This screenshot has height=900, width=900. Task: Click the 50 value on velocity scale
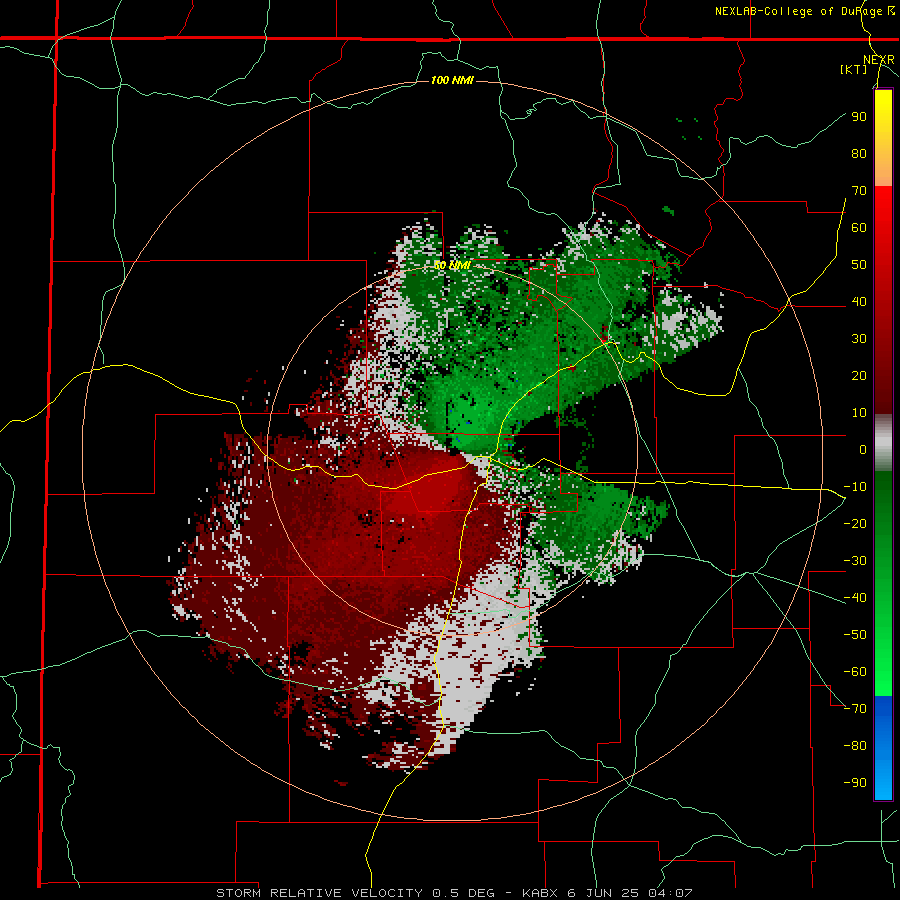click(x=859, y=265)
